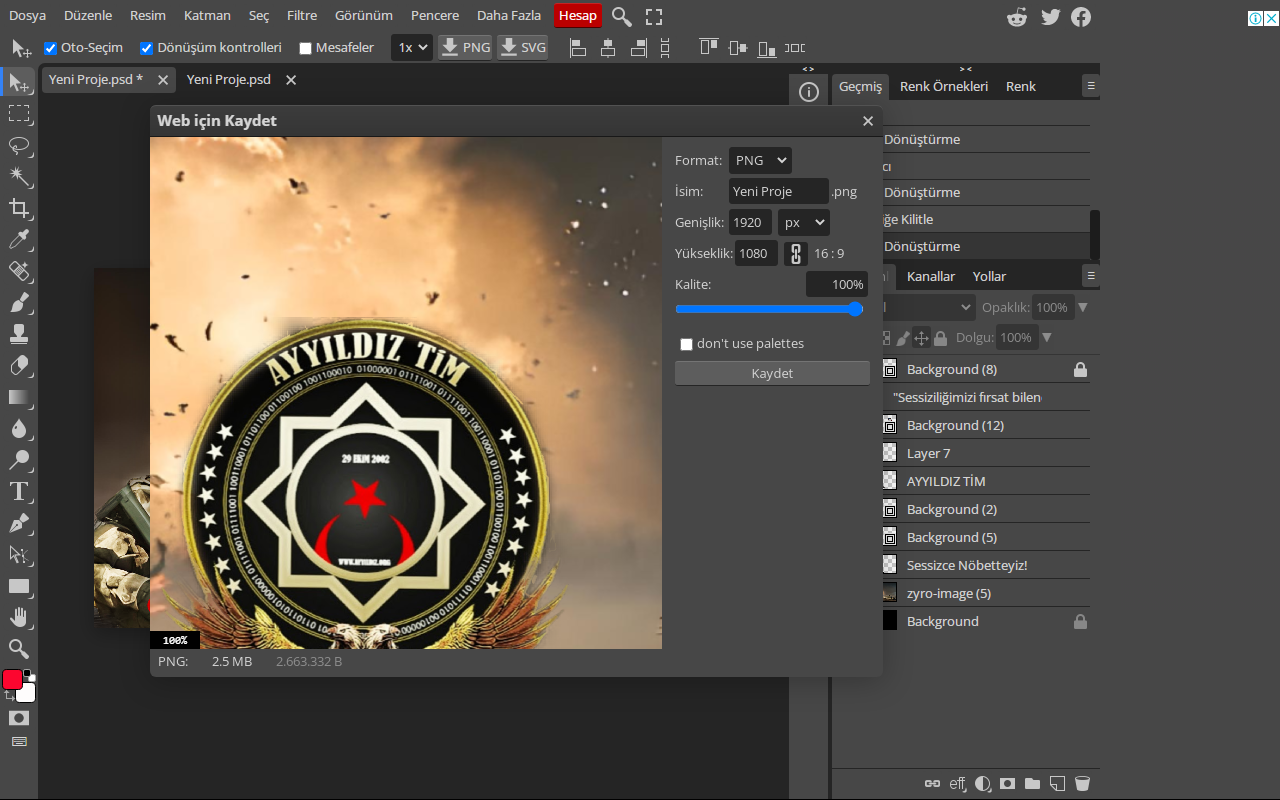This screenshot has width=1280, height=800.
Task: Open blend mode dropdown in Layers panel
Action: pyautogui.click(x=929, y=308)
